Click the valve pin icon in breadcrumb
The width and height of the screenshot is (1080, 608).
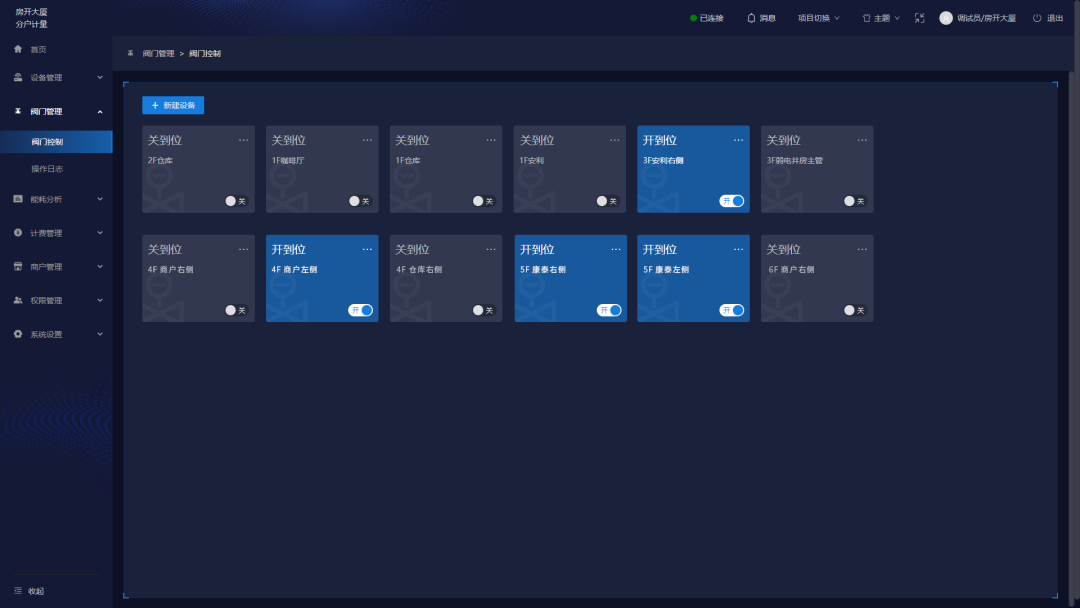pos(130,53)
